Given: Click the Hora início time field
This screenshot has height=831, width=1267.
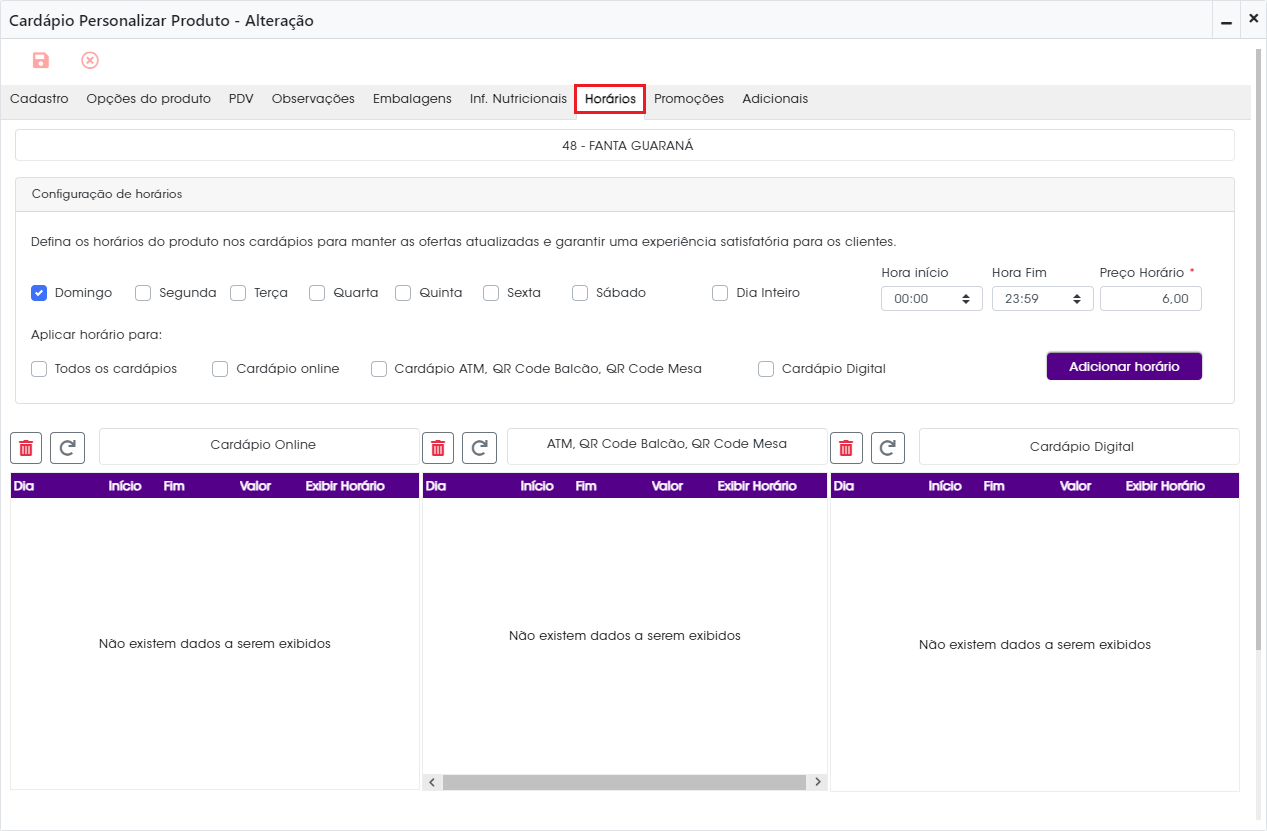Looking at the screenshot, I should pos(932,299).
